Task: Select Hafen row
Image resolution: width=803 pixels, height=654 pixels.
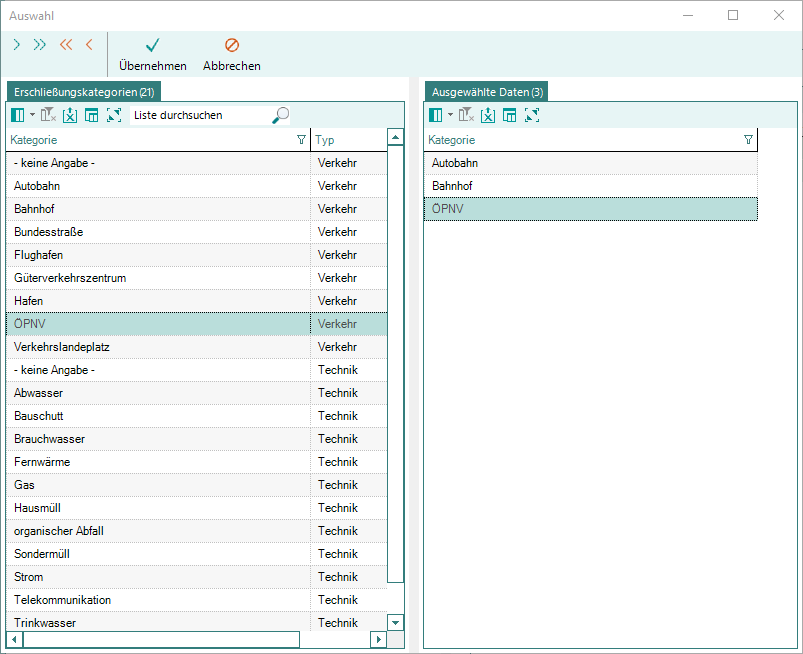Action: (197, 301)
